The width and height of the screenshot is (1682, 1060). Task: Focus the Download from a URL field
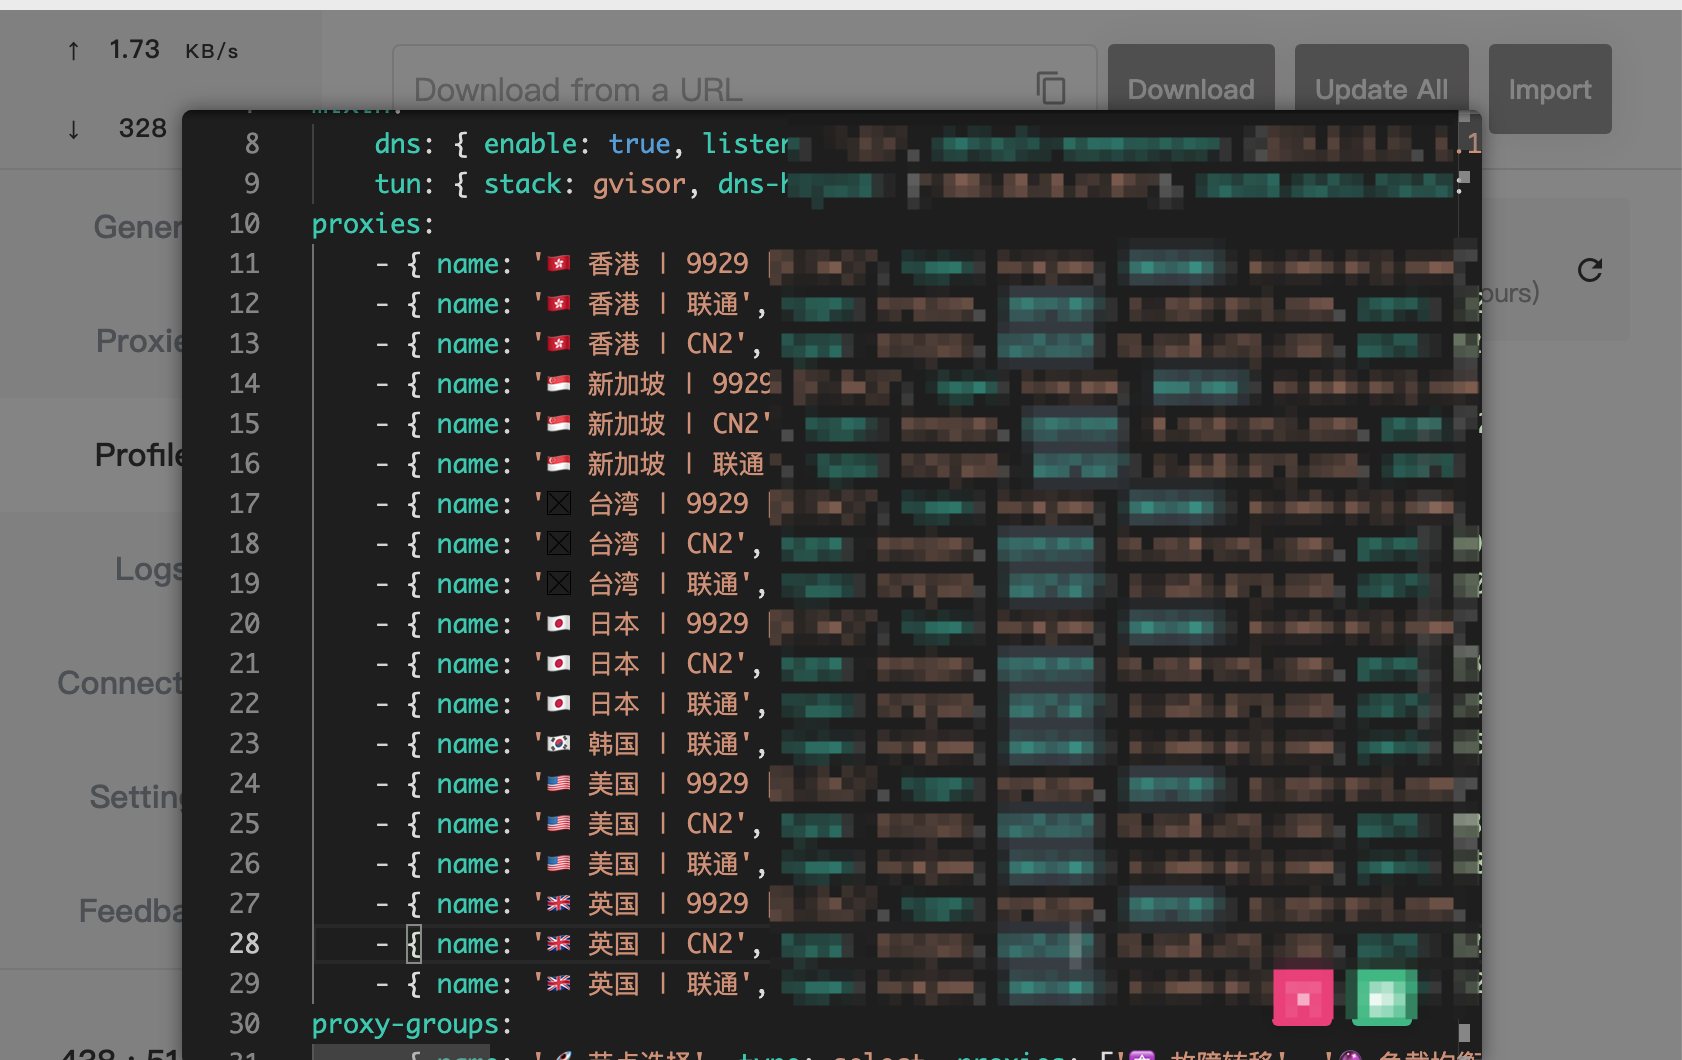click(x=710, y=89)
